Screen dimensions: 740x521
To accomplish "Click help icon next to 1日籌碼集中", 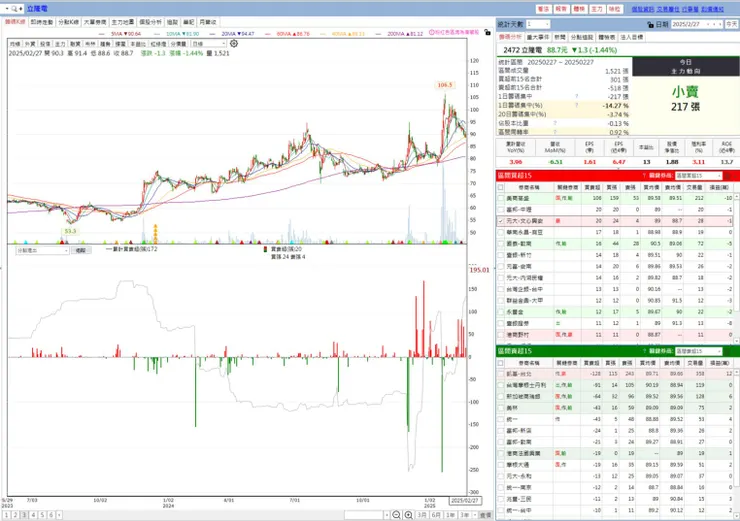I will 576,96.
